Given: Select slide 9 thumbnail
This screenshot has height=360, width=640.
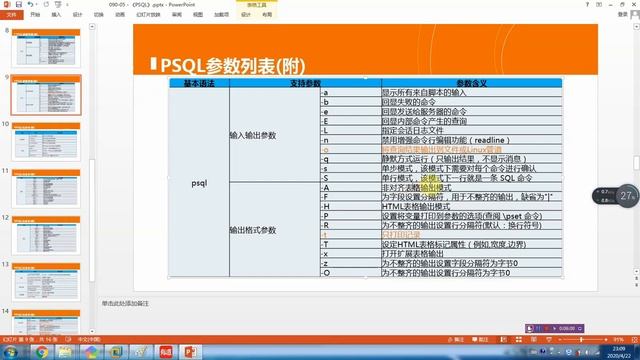Looking at the screenshot, I should point(46,95).
